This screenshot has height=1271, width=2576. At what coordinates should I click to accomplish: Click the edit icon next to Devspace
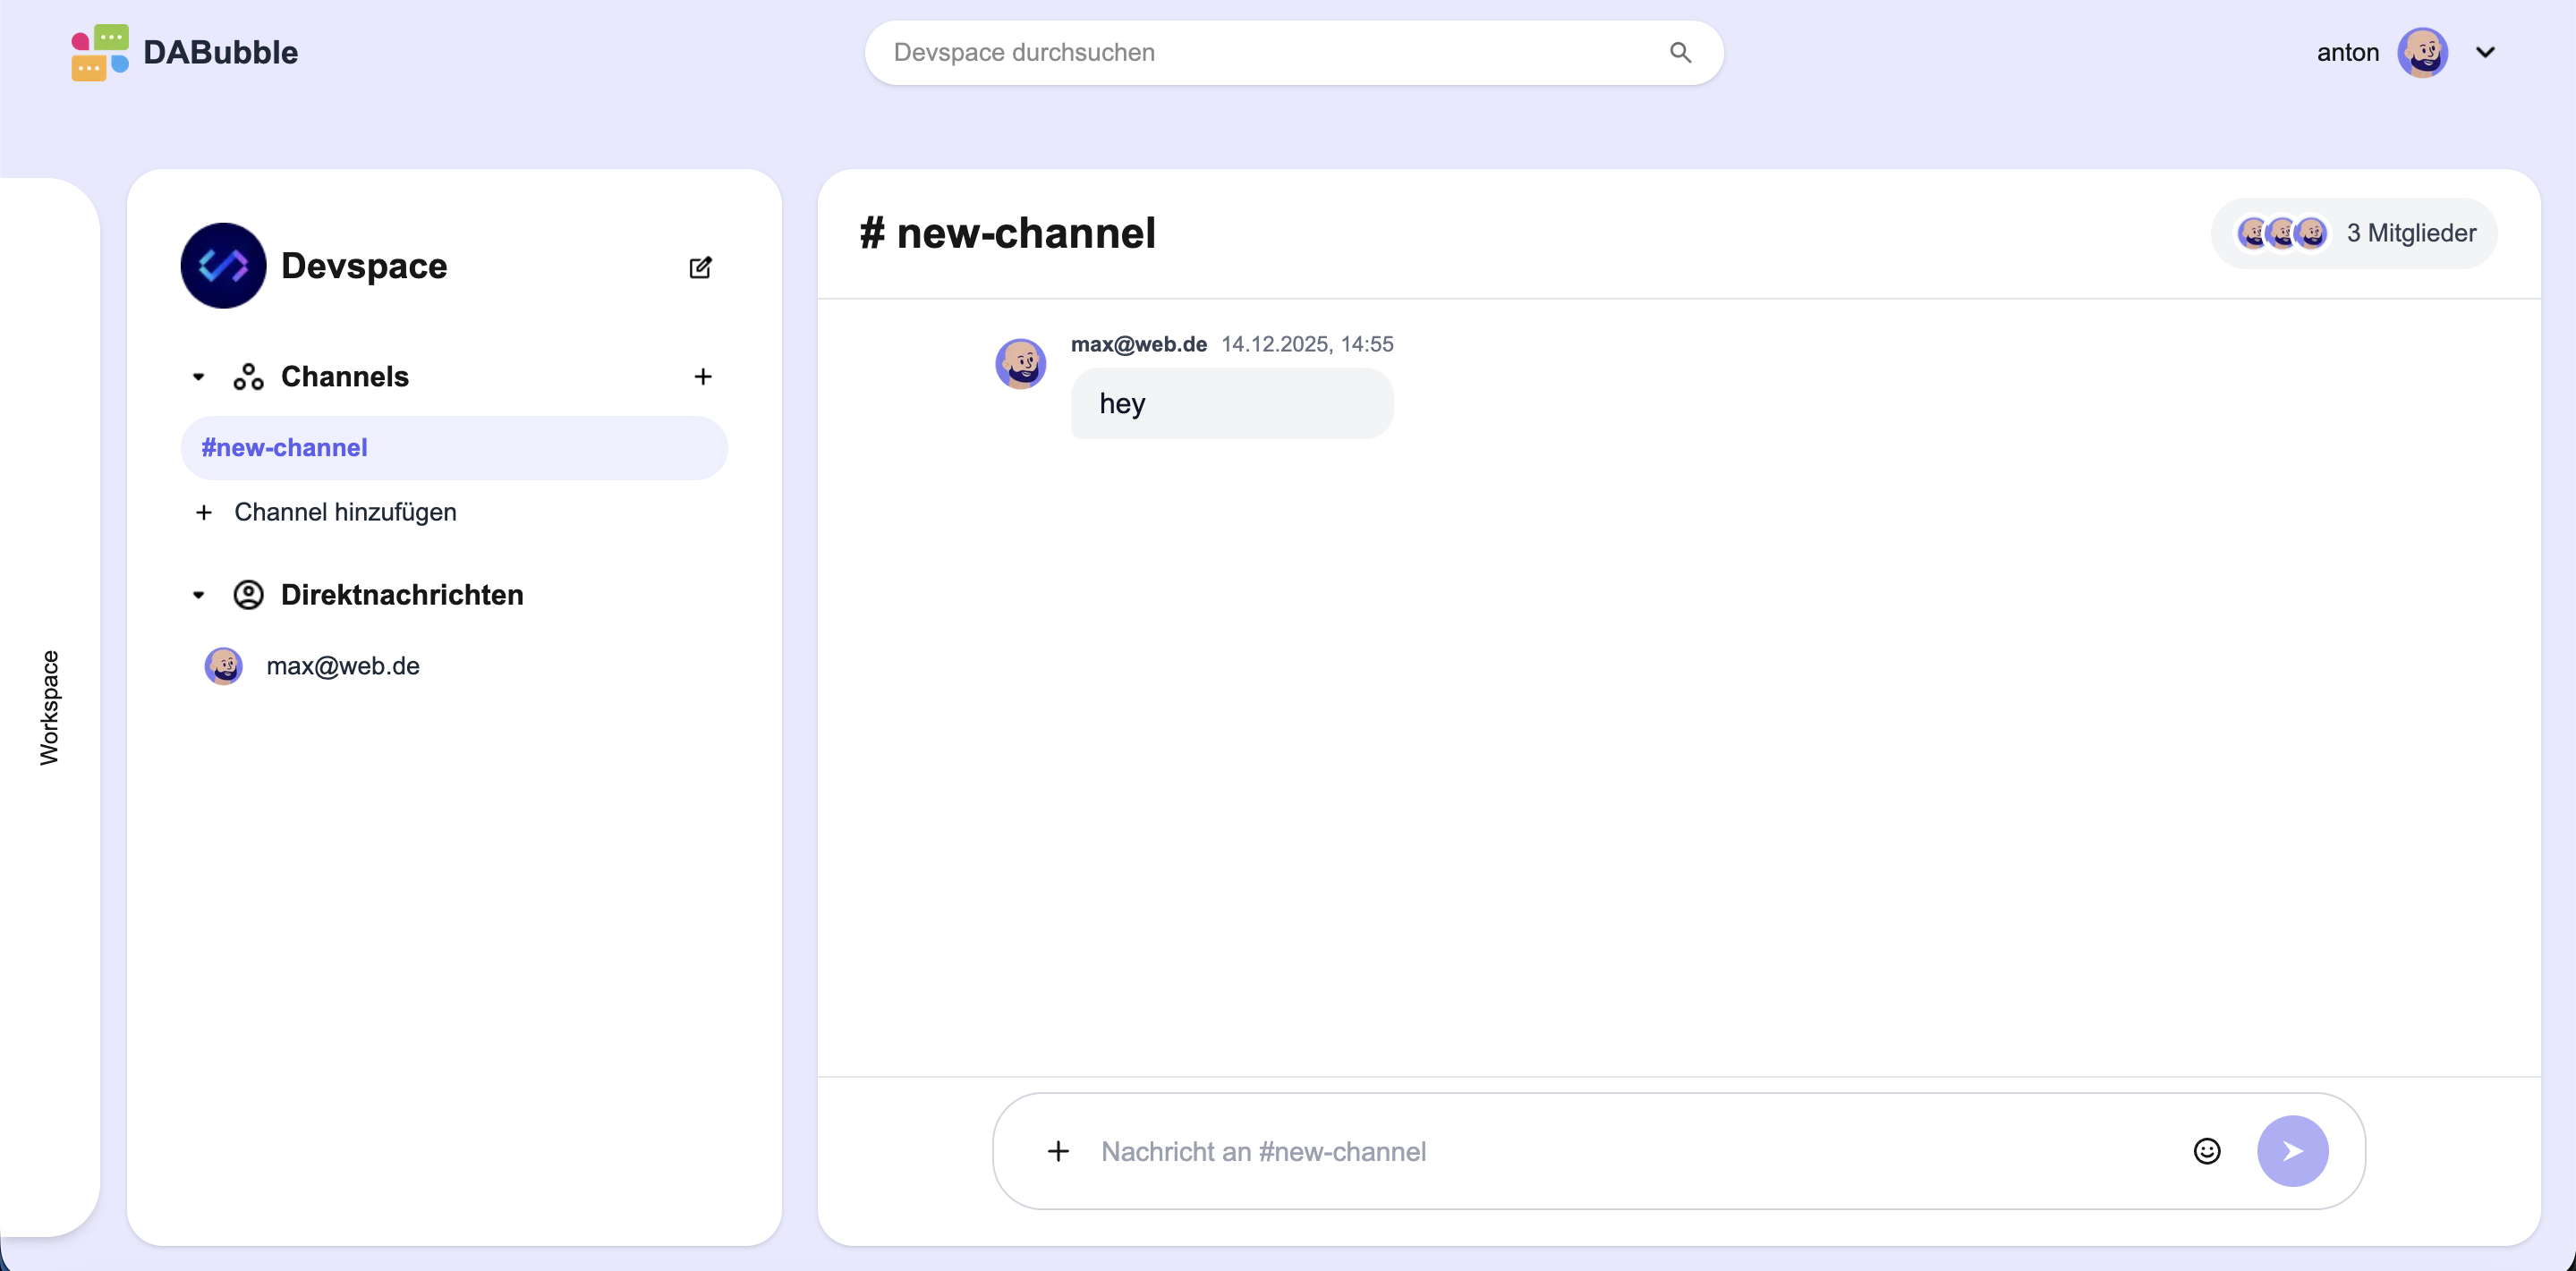click(700, 267)
